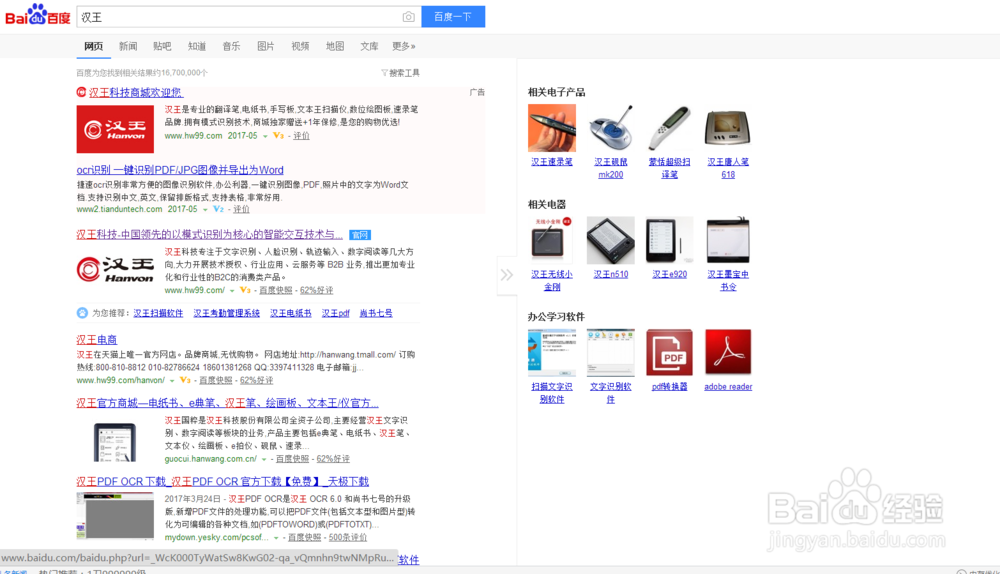Open 汉王科技-中国领先的以模式识别 official result
Screen dimensions: 1000x574
[x=209, y=235]
